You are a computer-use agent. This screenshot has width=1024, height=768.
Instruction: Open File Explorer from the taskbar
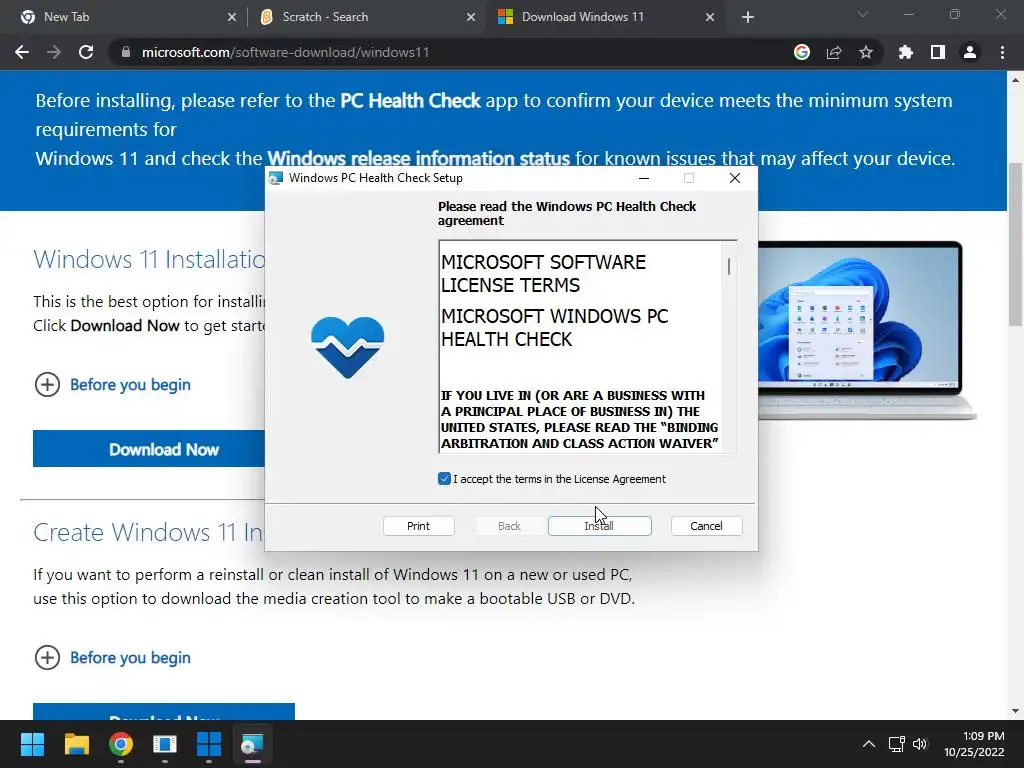click(76, 744)
